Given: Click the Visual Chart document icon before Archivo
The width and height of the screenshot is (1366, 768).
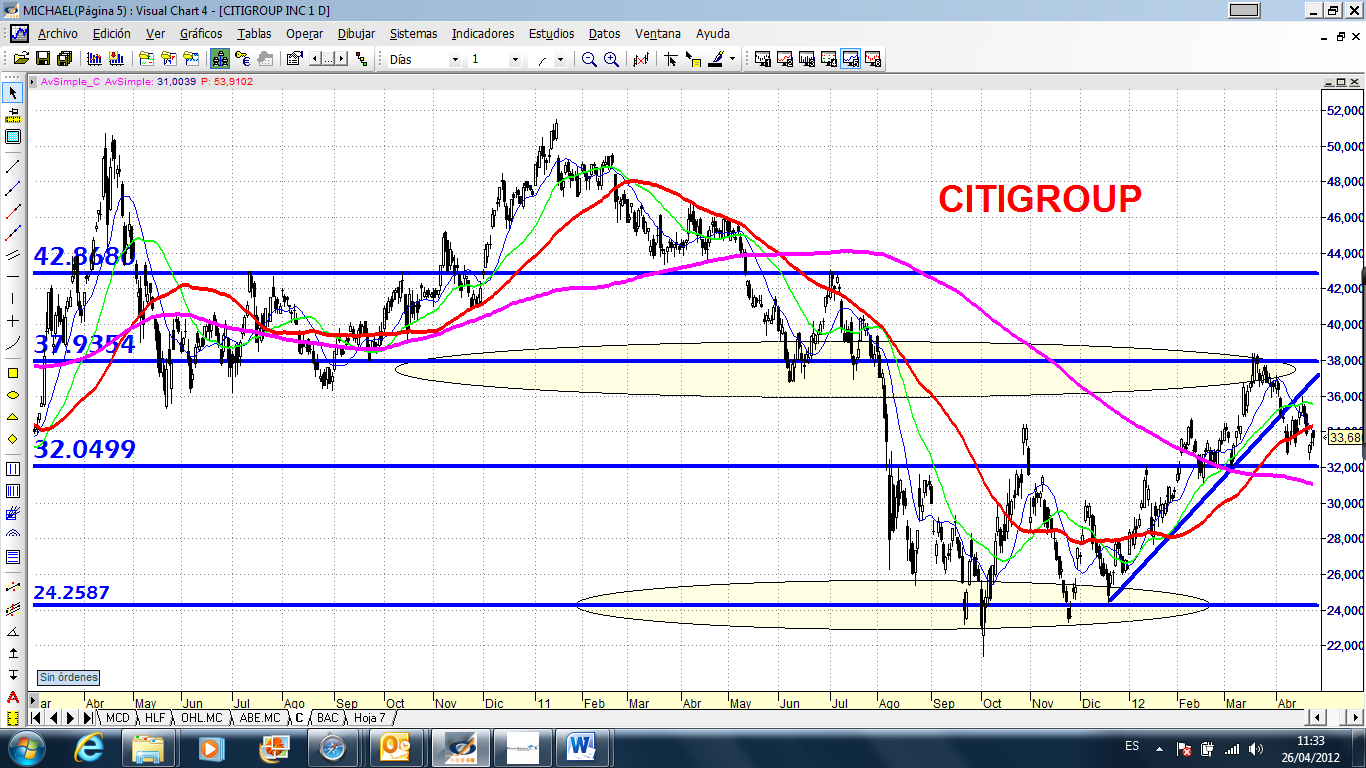Looking at the screenshot, I should tap(19, 33).
